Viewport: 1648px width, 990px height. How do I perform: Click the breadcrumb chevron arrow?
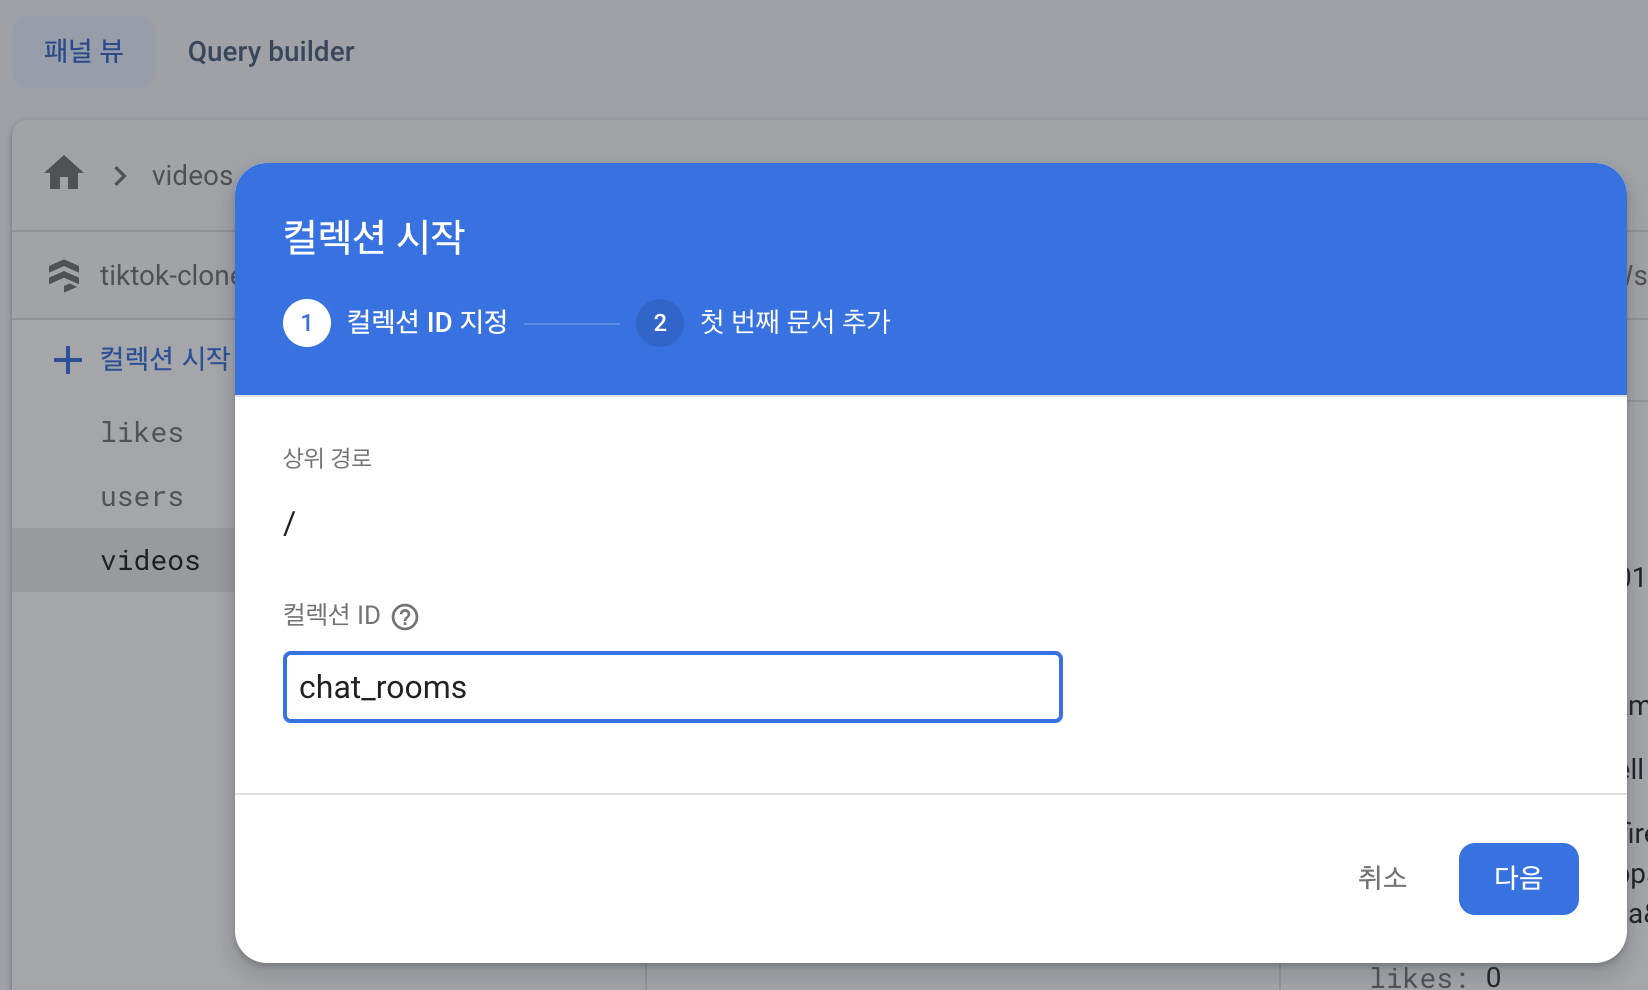121,176
